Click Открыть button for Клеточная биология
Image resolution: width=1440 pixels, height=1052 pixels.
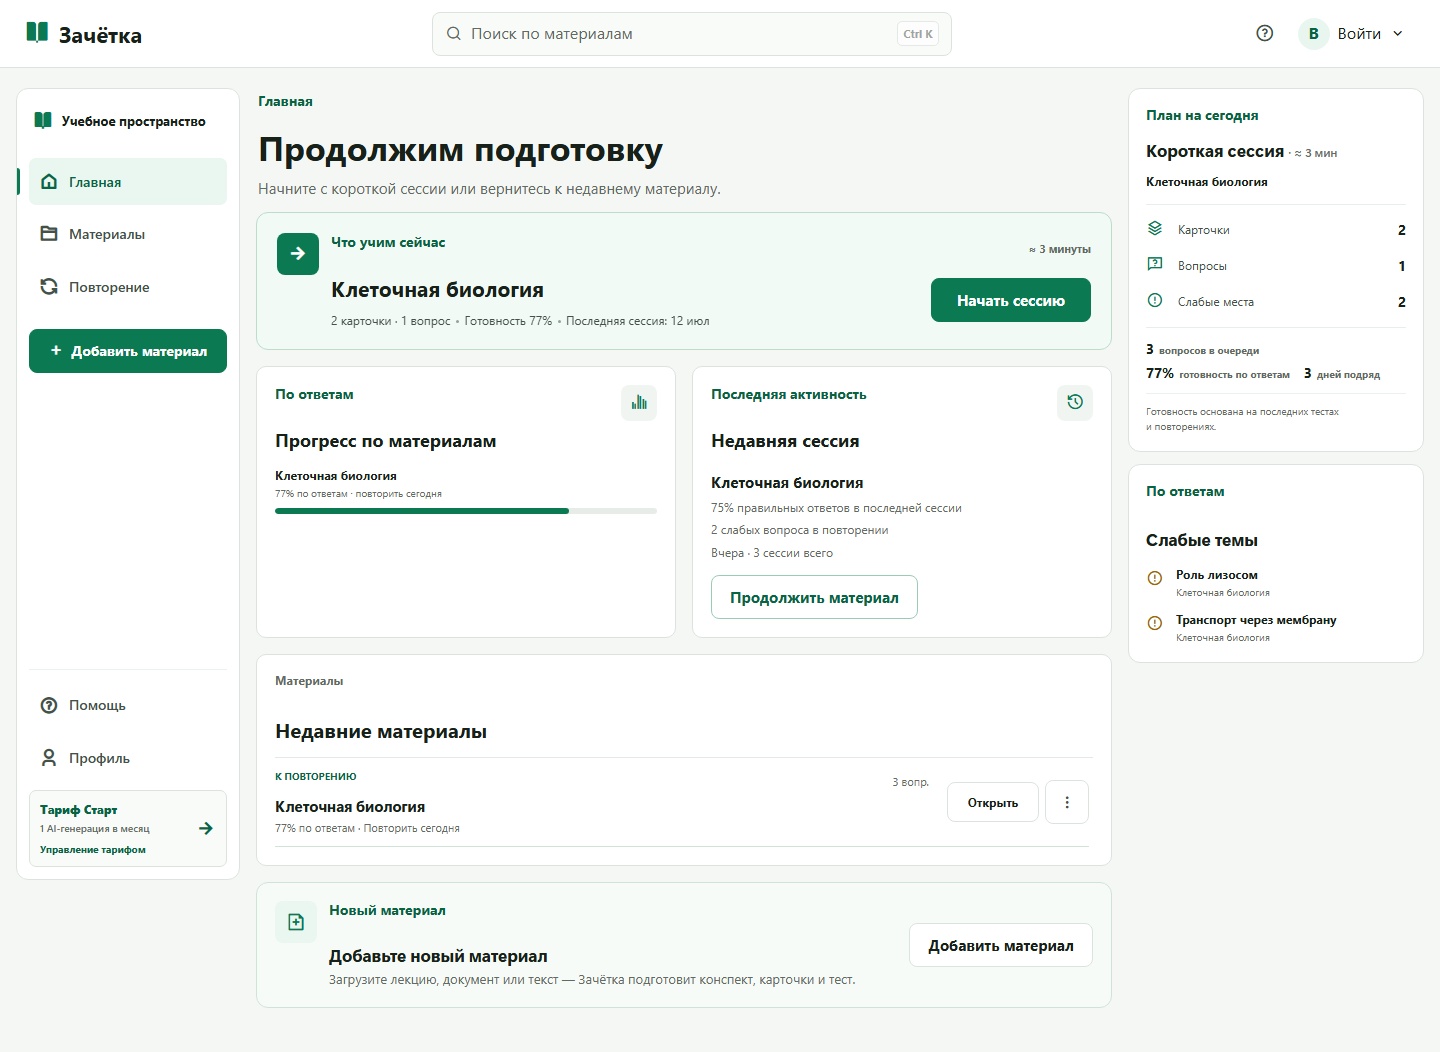click(x=993, y=802)
